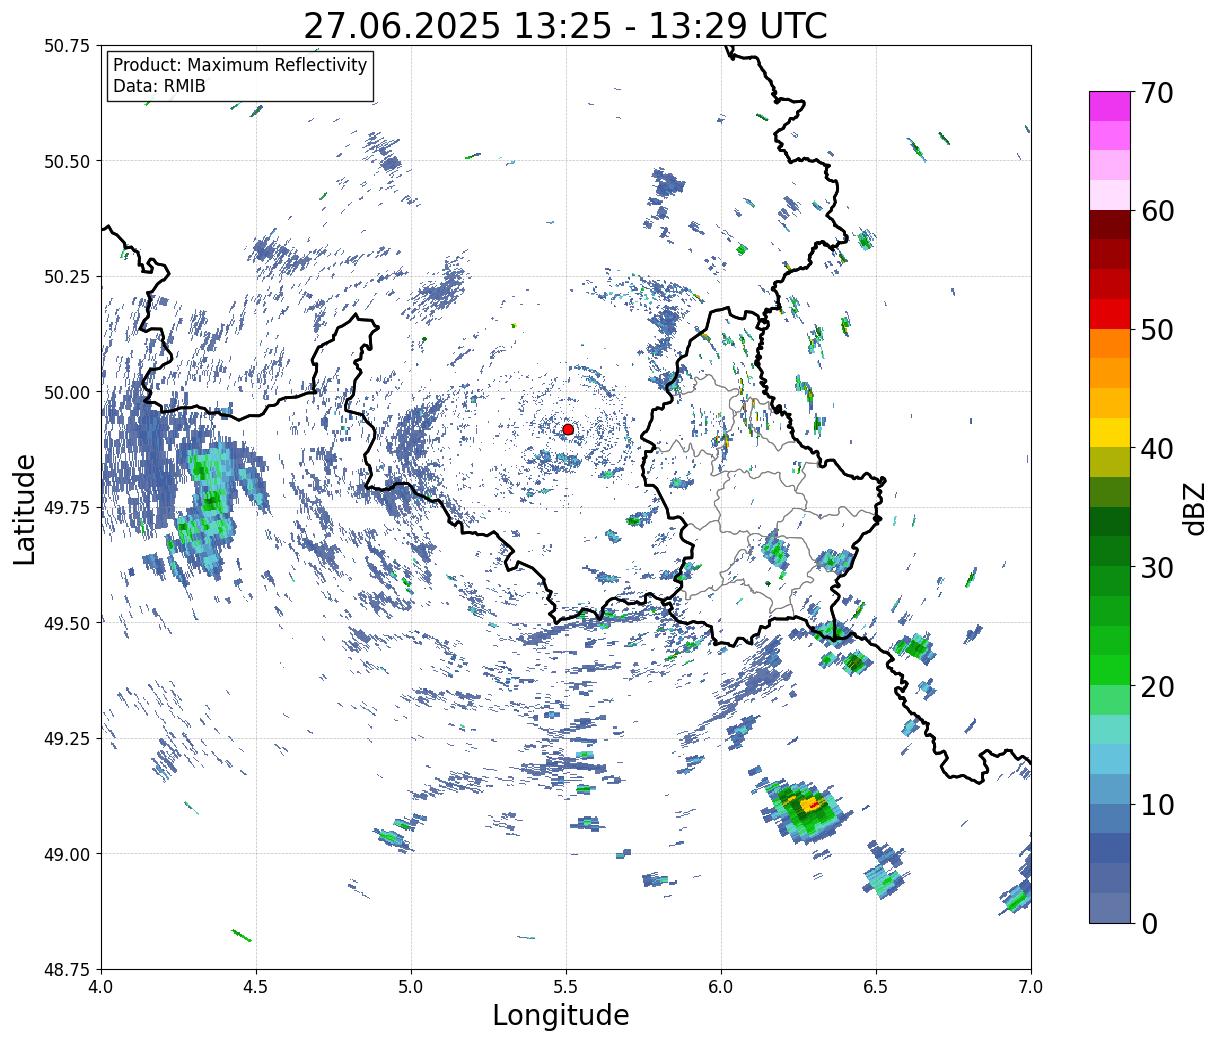This screenshot has width=1219, height=1040.
Task: Click the colorbar tick label 50
Action: click(x=1156, y=330)
